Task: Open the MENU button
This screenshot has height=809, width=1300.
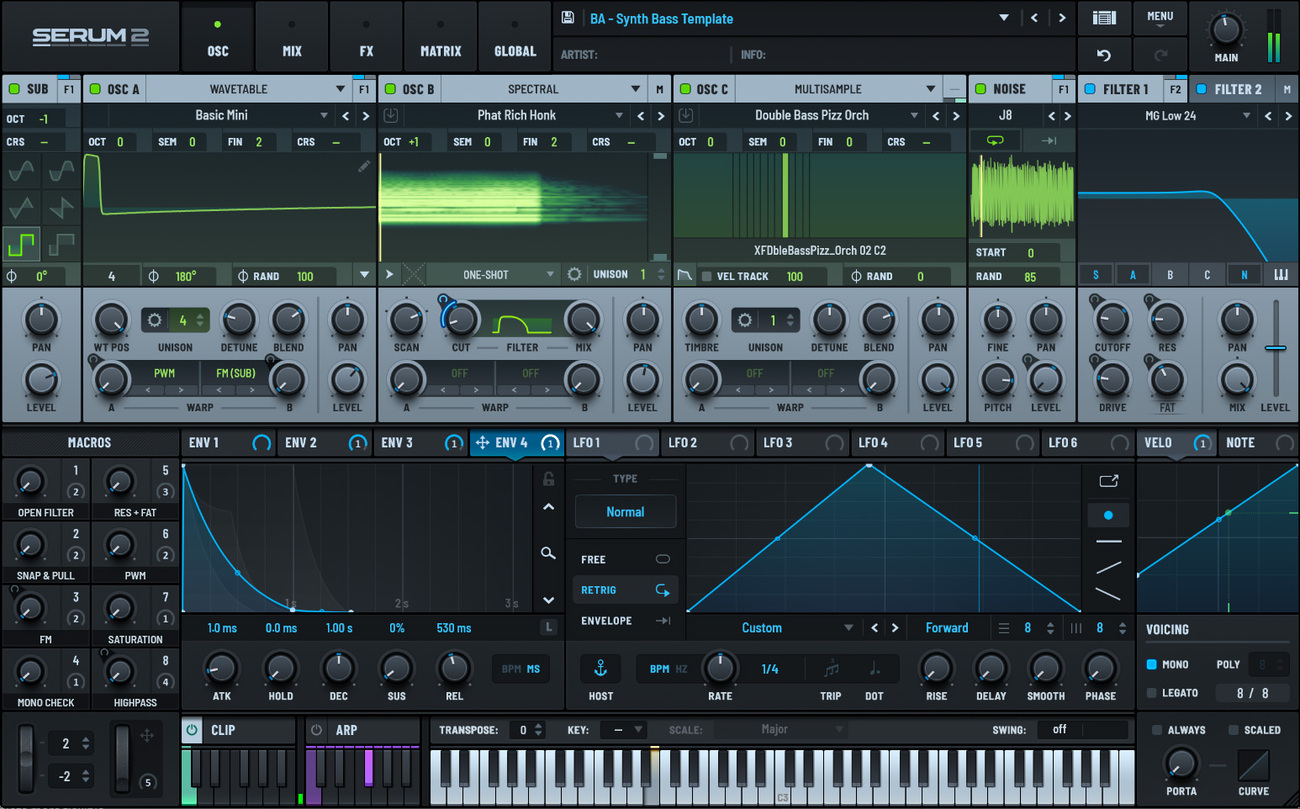Action: [1160, 17]
